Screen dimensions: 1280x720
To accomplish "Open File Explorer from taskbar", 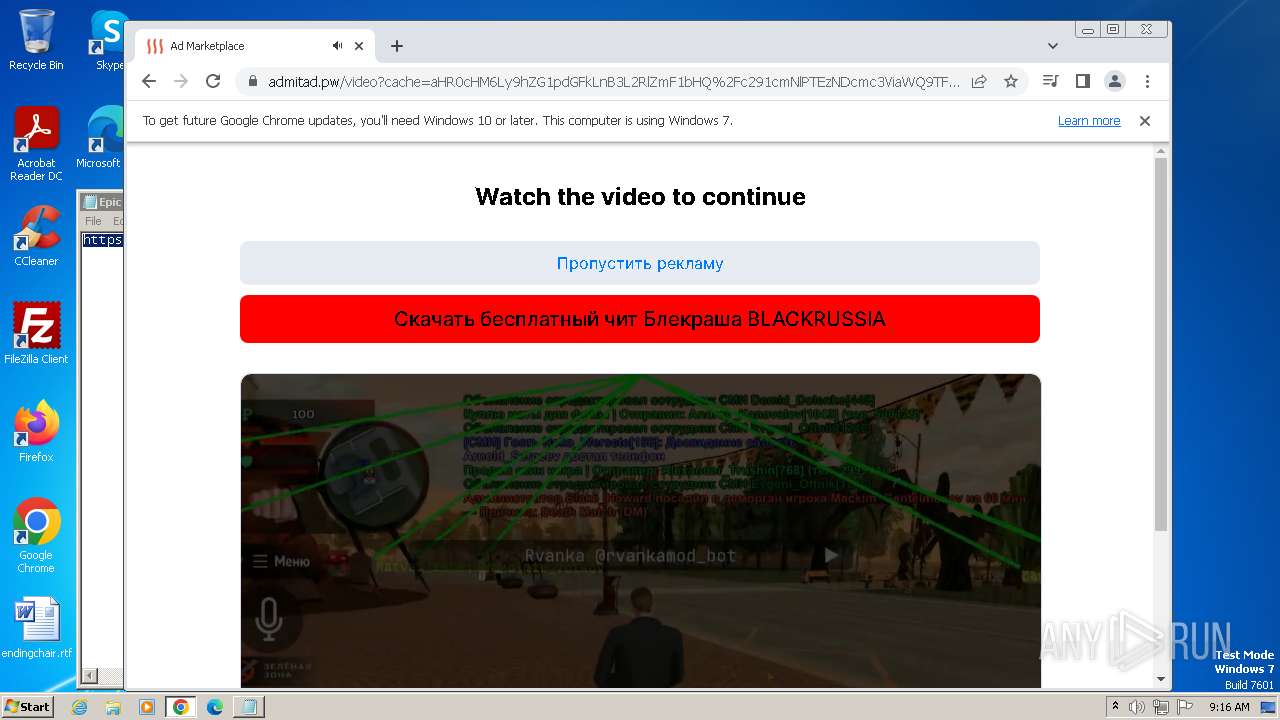I will (113, 707).
